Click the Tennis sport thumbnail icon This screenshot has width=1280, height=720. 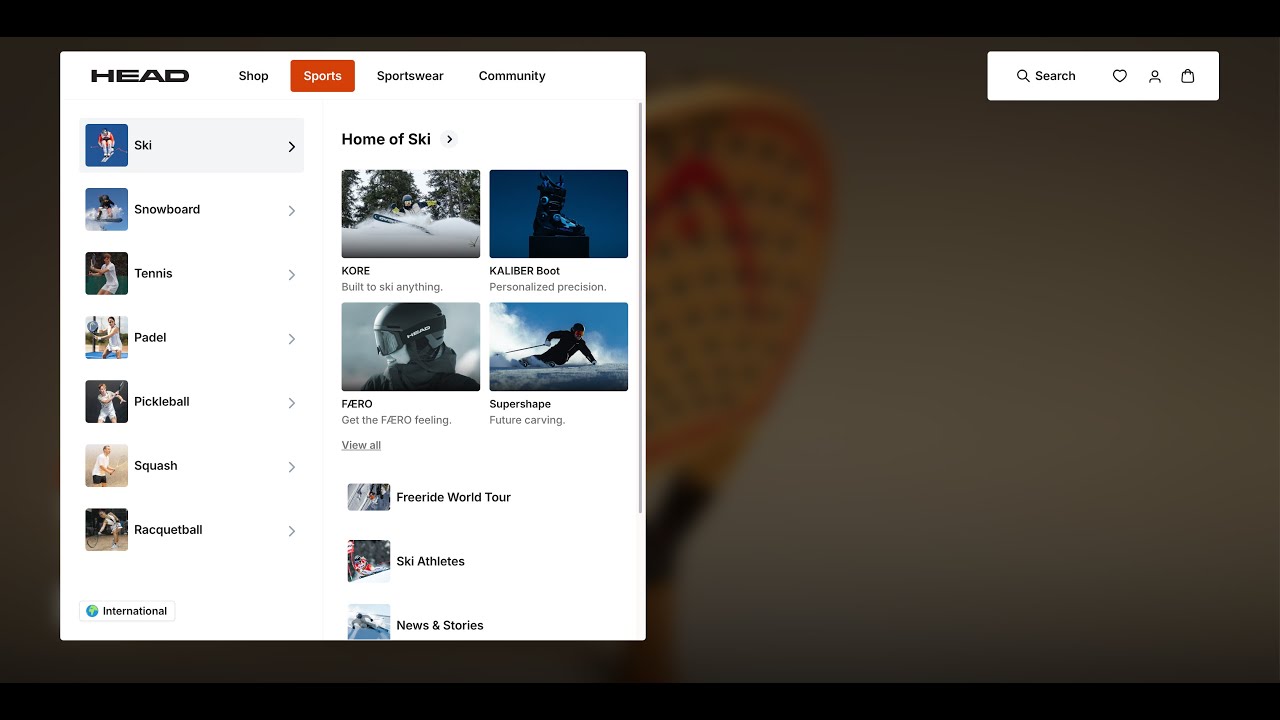pos(106,273)
